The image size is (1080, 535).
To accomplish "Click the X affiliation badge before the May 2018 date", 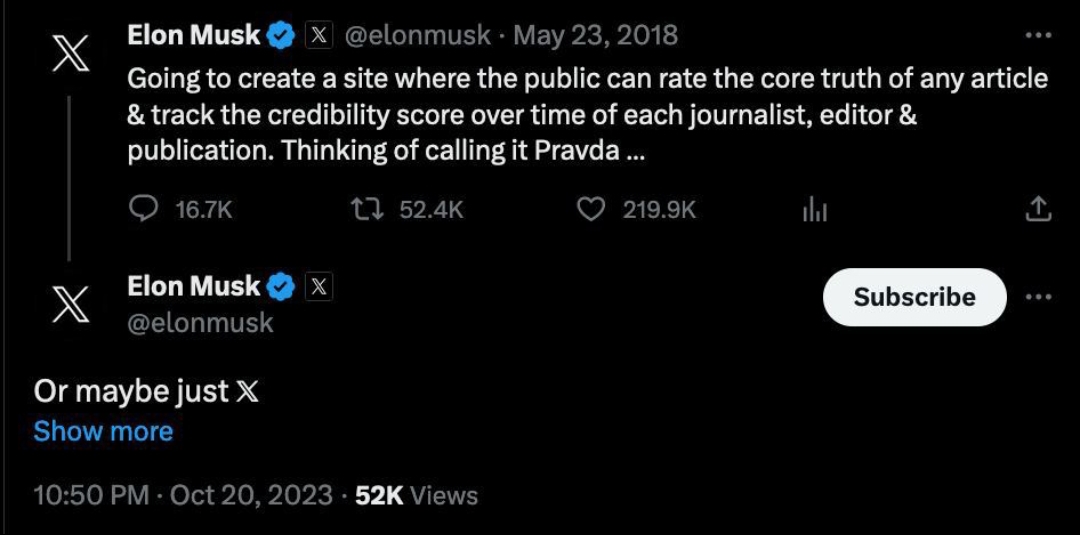I will [x=317, y=36].
